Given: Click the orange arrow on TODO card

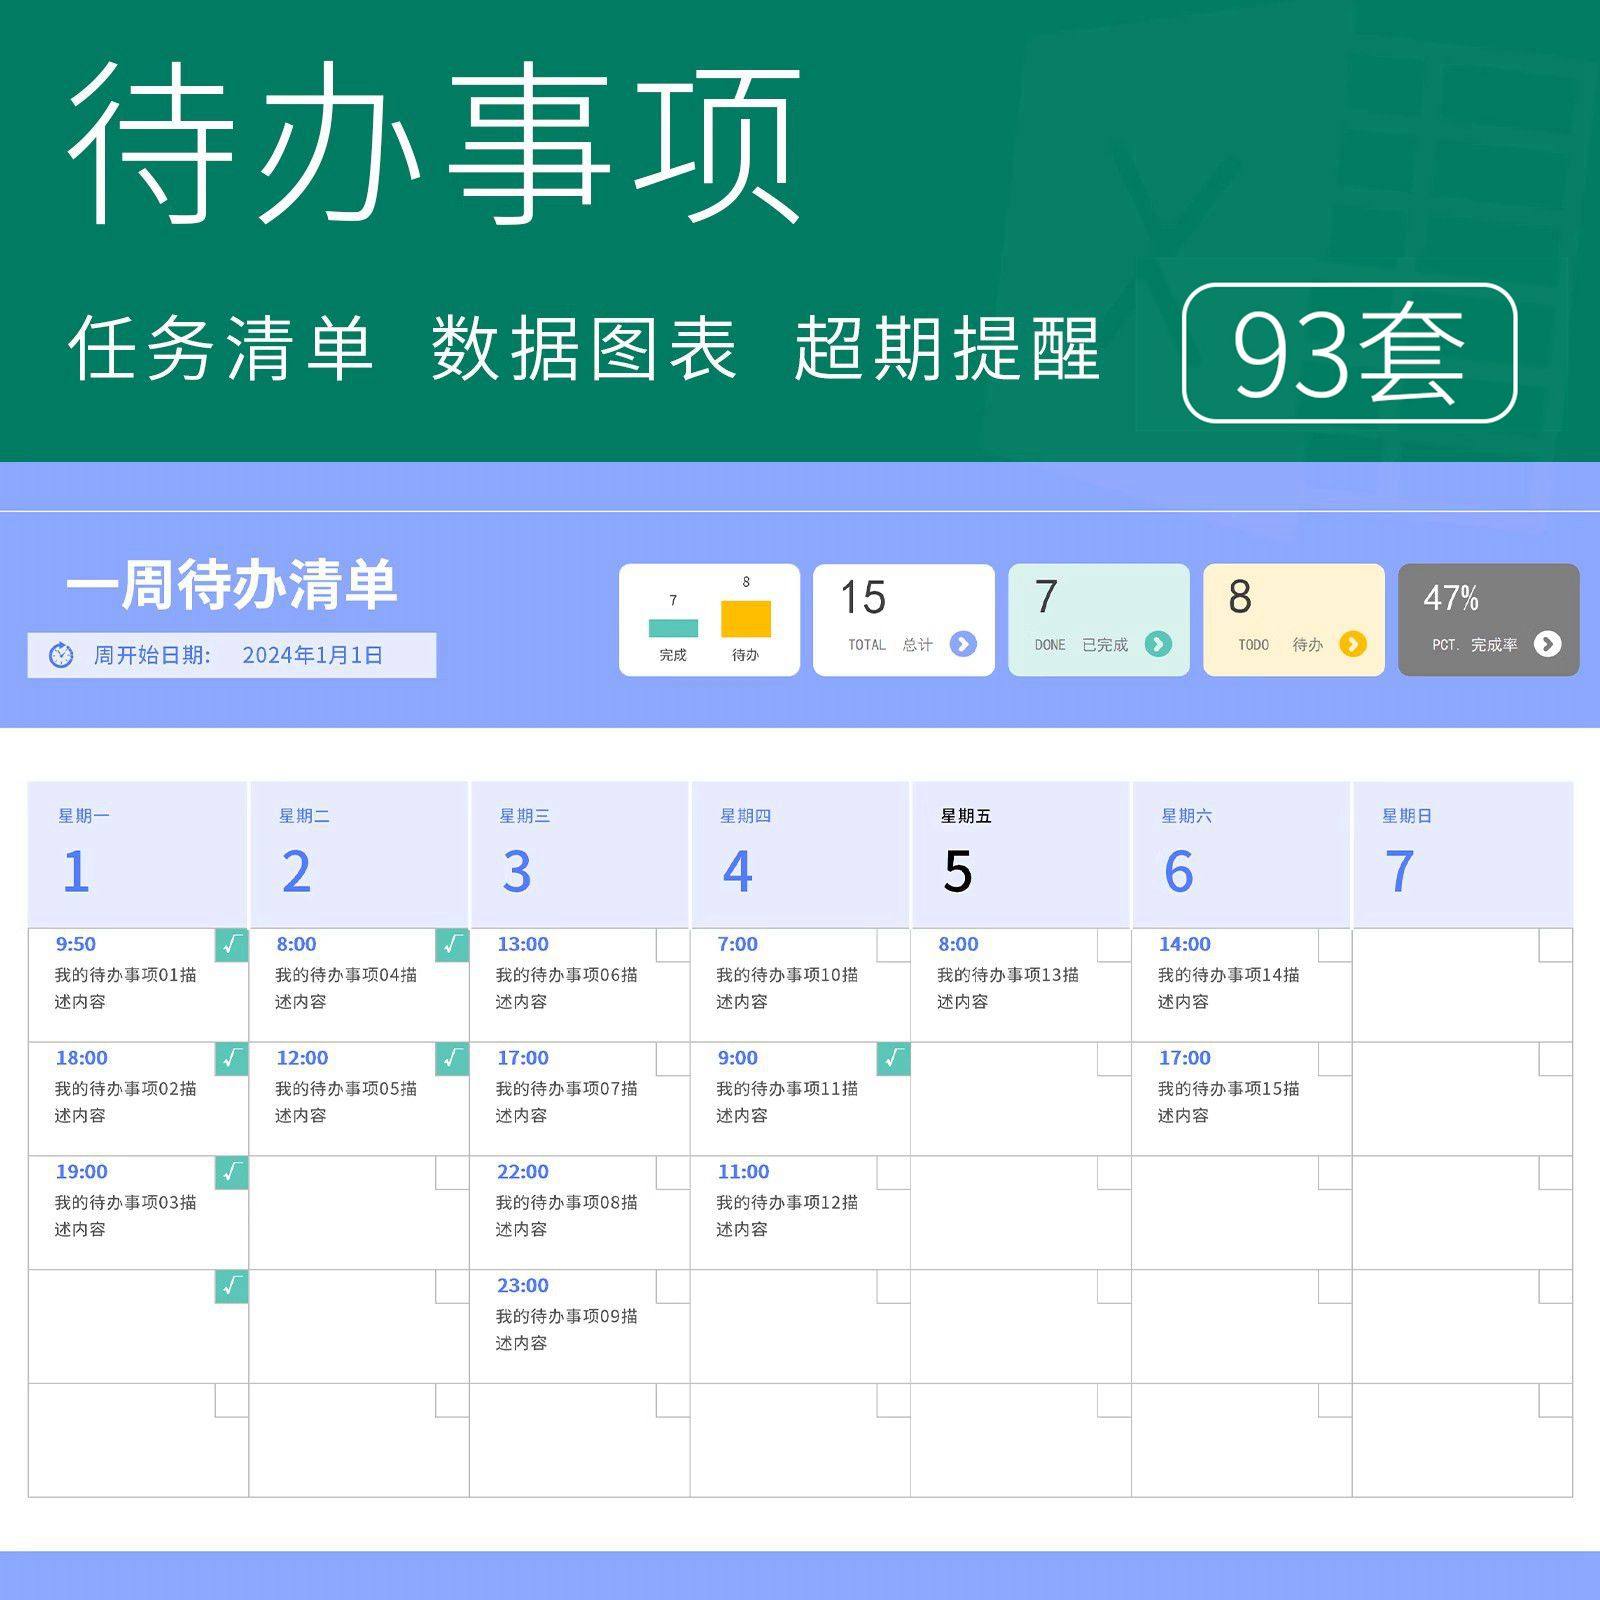Looking at the screenshot, I should click(x=1352, y=644).
